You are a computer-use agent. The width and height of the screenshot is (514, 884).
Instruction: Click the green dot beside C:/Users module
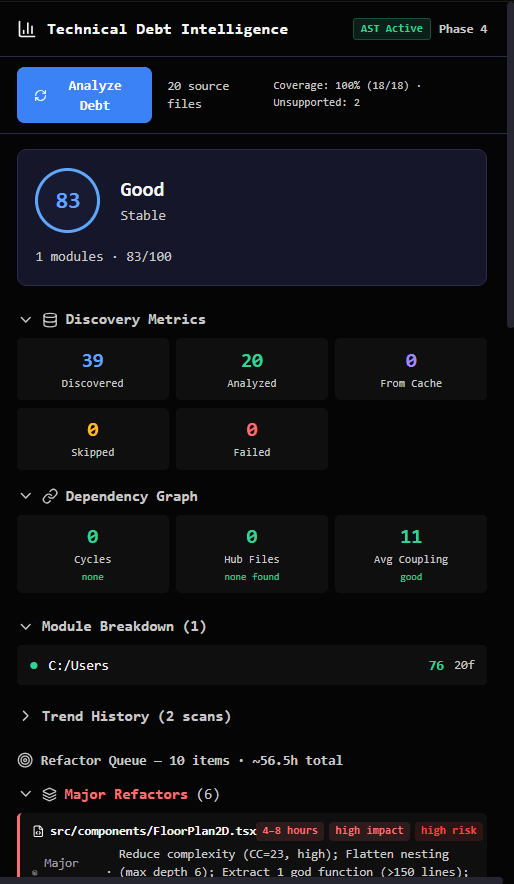(34, 666)
